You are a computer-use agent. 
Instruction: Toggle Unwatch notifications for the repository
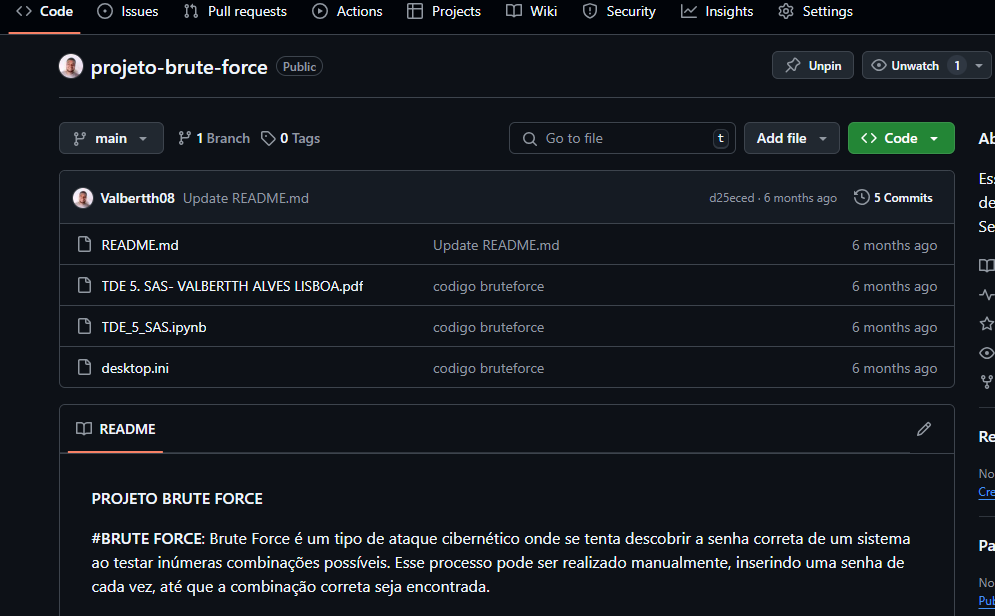pos(905,66)
